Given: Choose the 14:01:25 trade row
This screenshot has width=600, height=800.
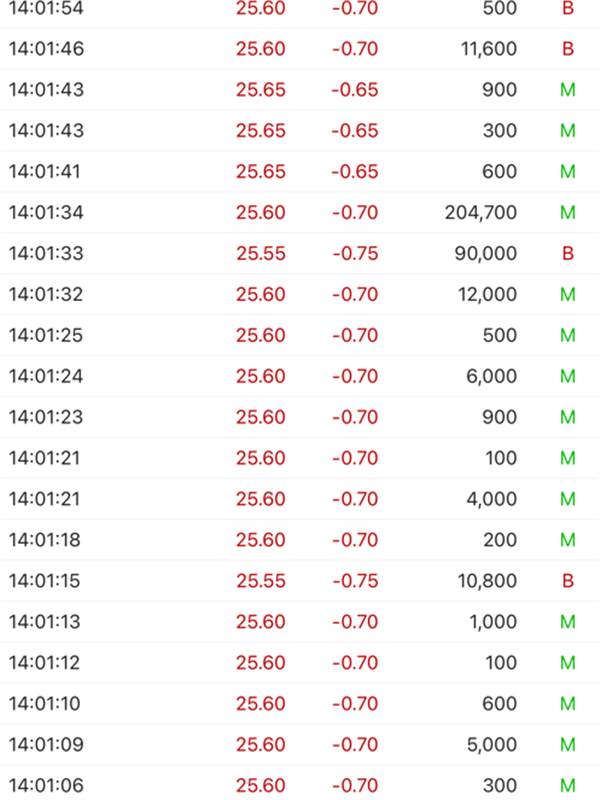Looking at the screenshot, I should click(46, 336).
